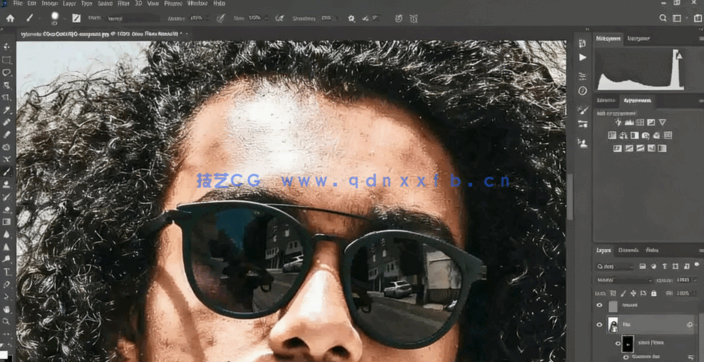Select the Clone Stamp tool

click(7, 184)
